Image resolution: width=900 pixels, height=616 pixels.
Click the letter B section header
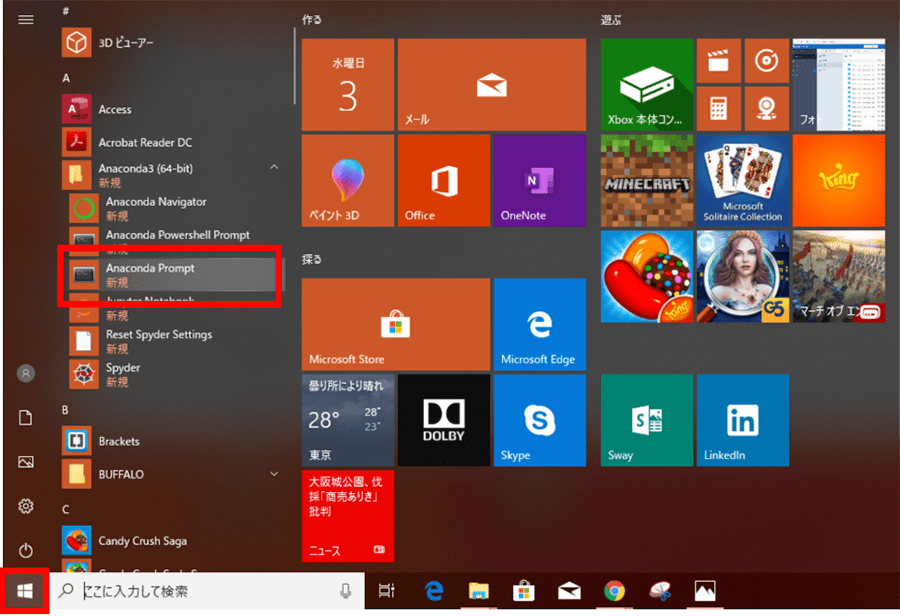tap(65, 410)
